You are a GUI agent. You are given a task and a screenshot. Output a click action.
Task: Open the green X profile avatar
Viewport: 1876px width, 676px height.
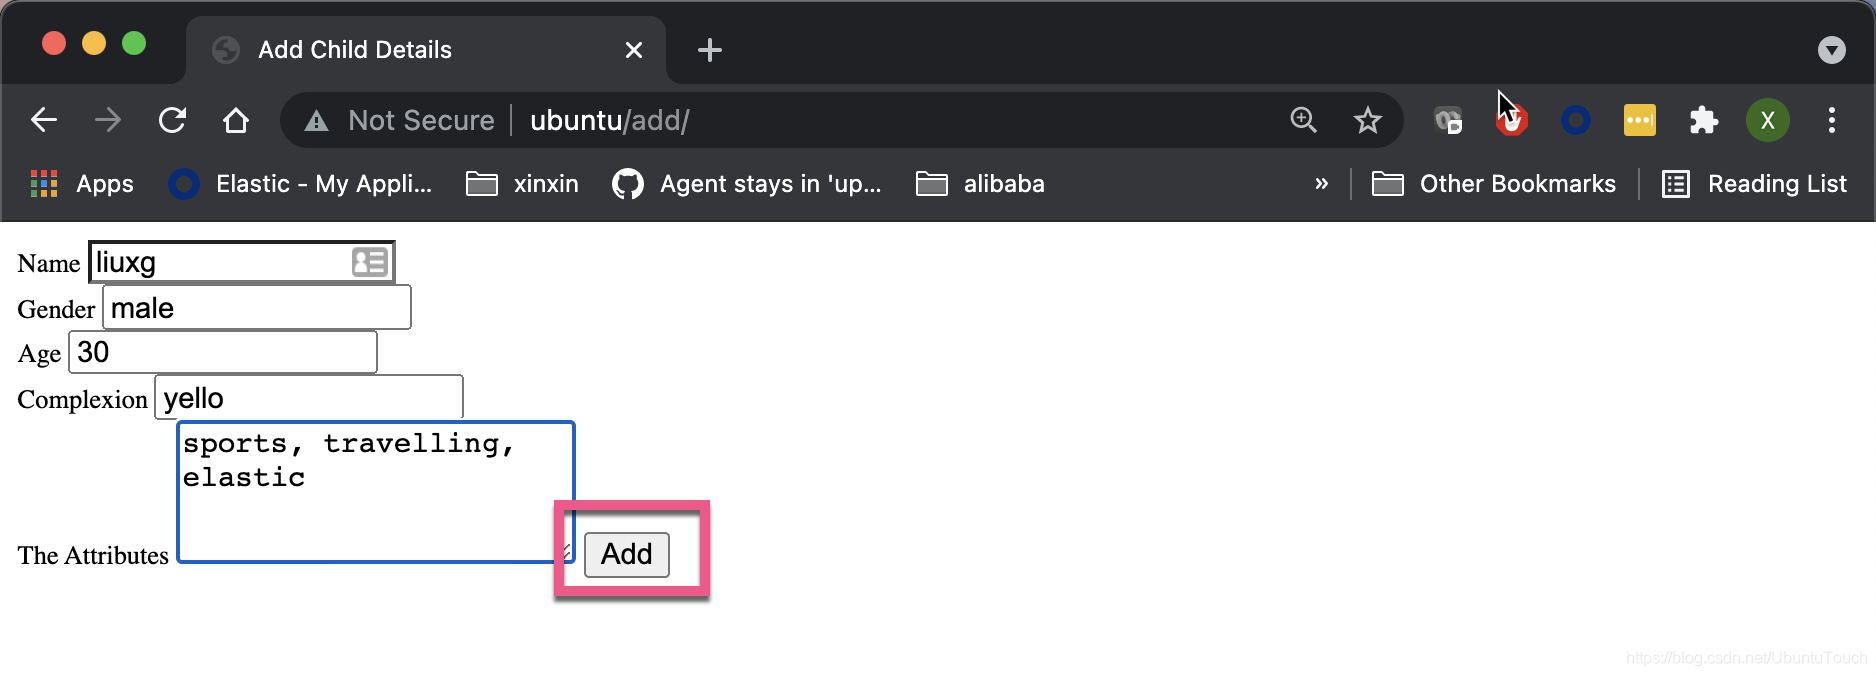coord(1767,120)
